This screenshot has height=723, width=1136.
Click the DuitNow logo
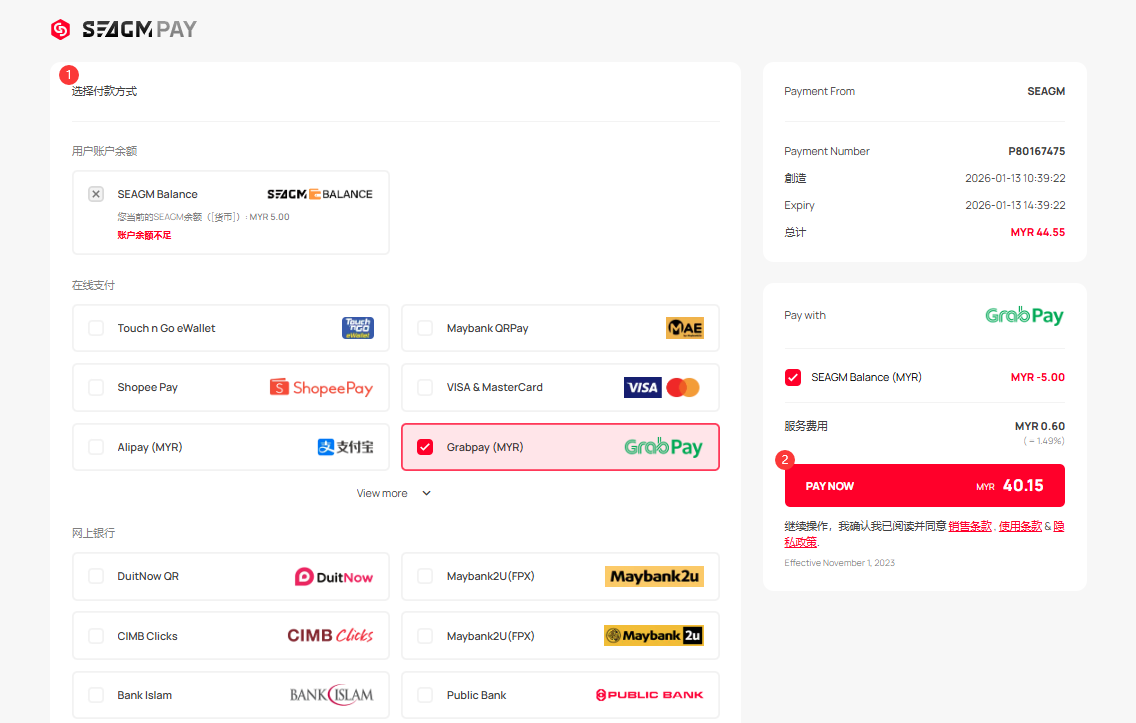point(334,577)
